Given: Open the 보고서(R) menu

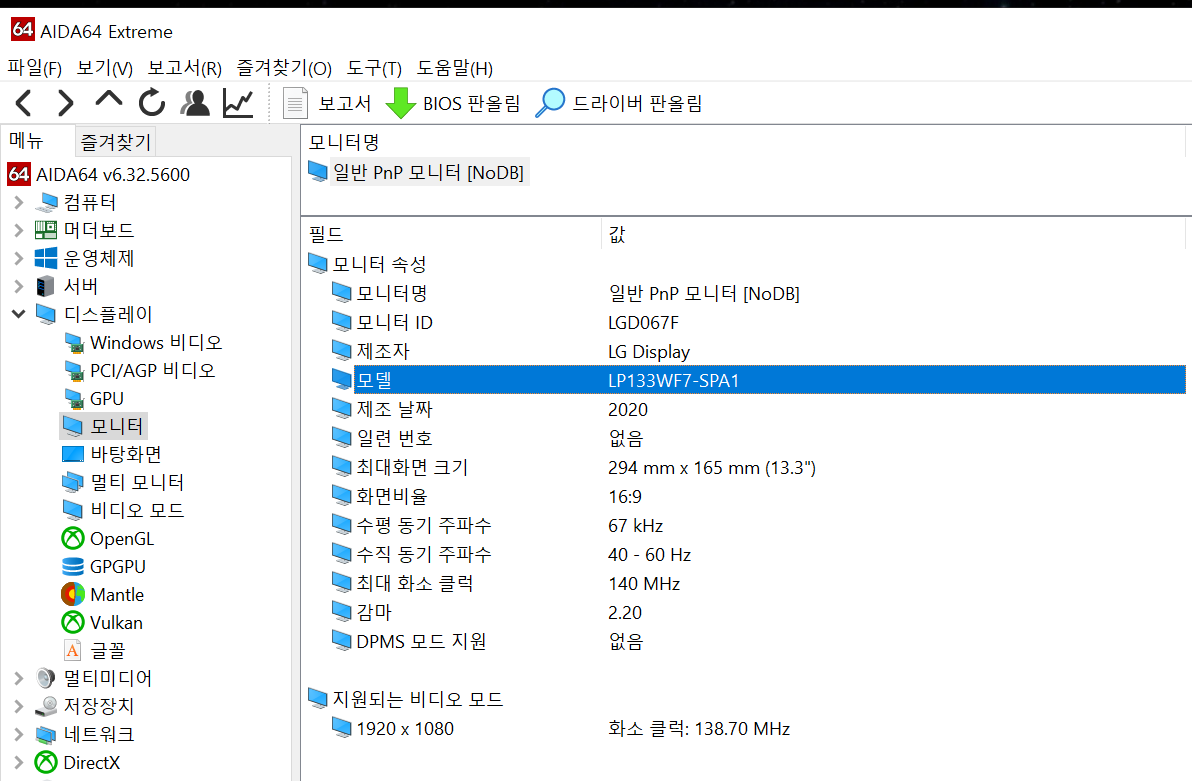Looking at the screenshot, I should pyautogui.click(x=185, y=68).
